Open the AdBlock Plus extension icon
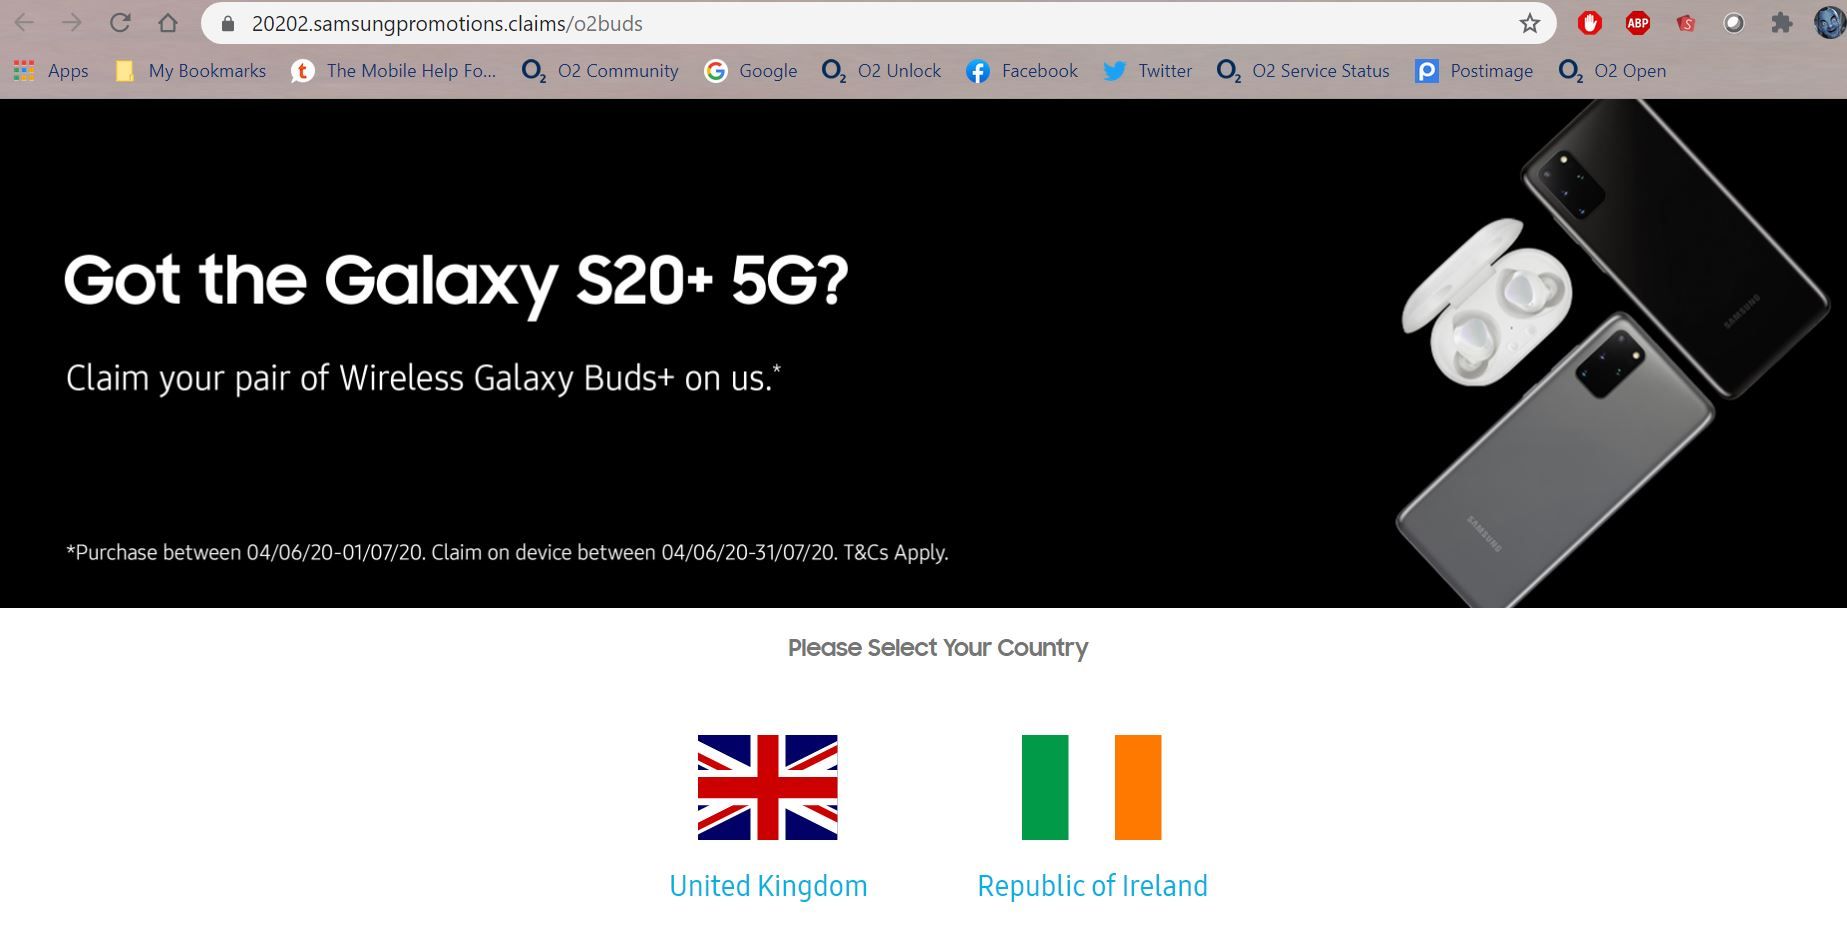This screenshot has width=1847, height=933. 1637,23
